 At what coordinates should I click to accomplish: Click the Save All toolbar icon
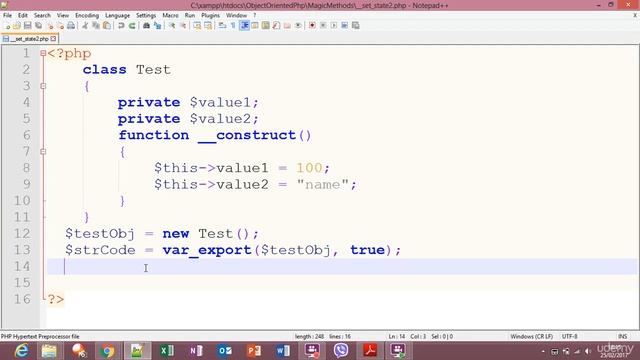38,26
